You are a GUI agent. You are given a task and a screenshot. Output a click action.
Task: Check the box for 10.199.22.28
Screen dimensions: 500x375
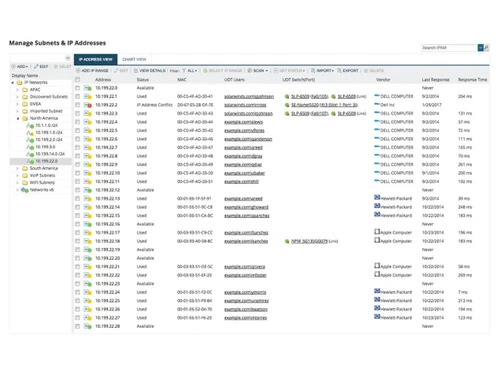coord(78,326)
